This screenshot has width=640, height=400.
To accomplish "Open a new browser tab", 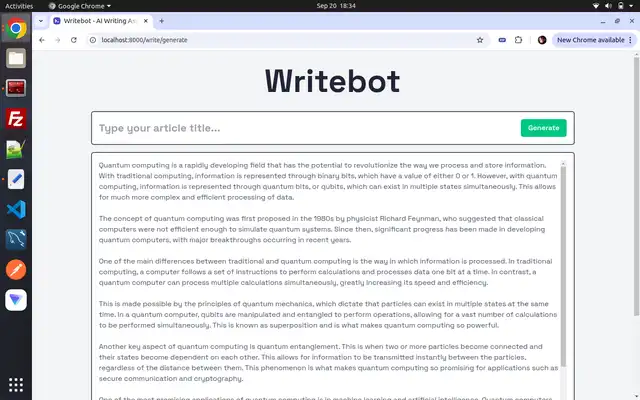I will (x=162, y=21).
